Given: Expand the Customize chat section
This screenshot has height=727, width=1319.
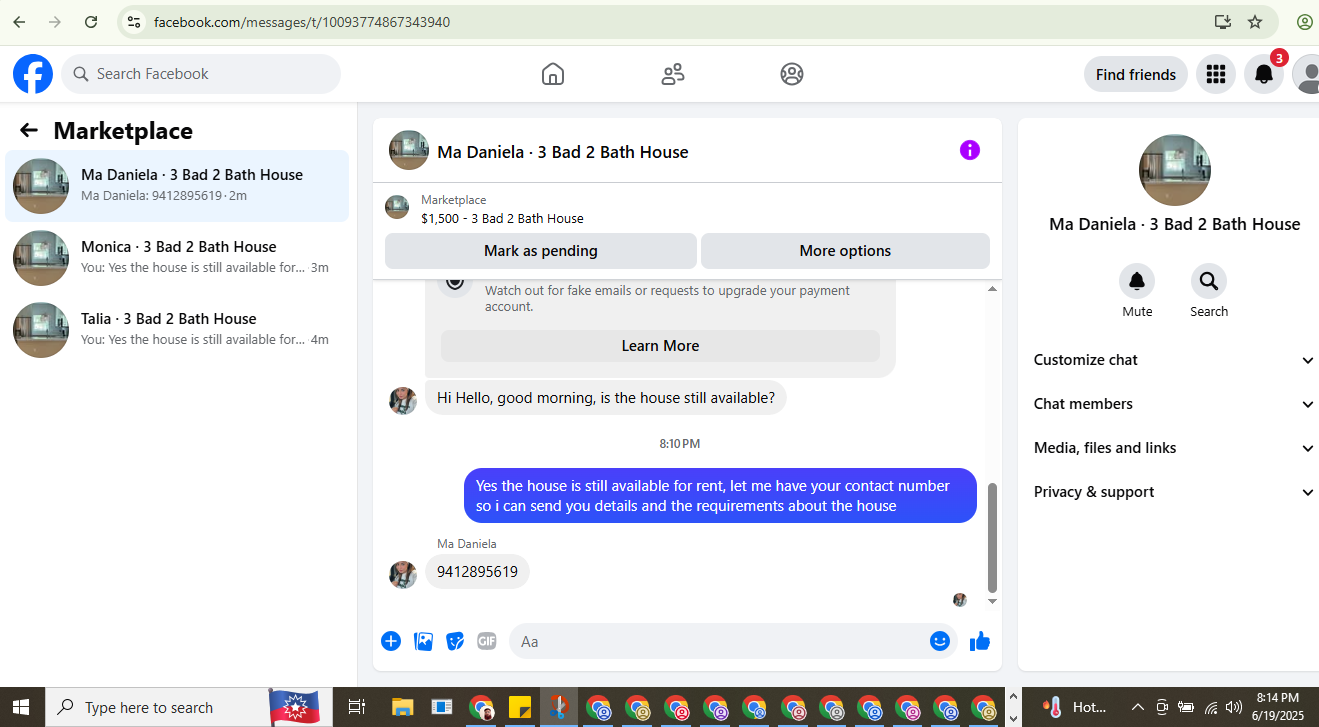Looking at the screenshot, I should [1174, 360].
